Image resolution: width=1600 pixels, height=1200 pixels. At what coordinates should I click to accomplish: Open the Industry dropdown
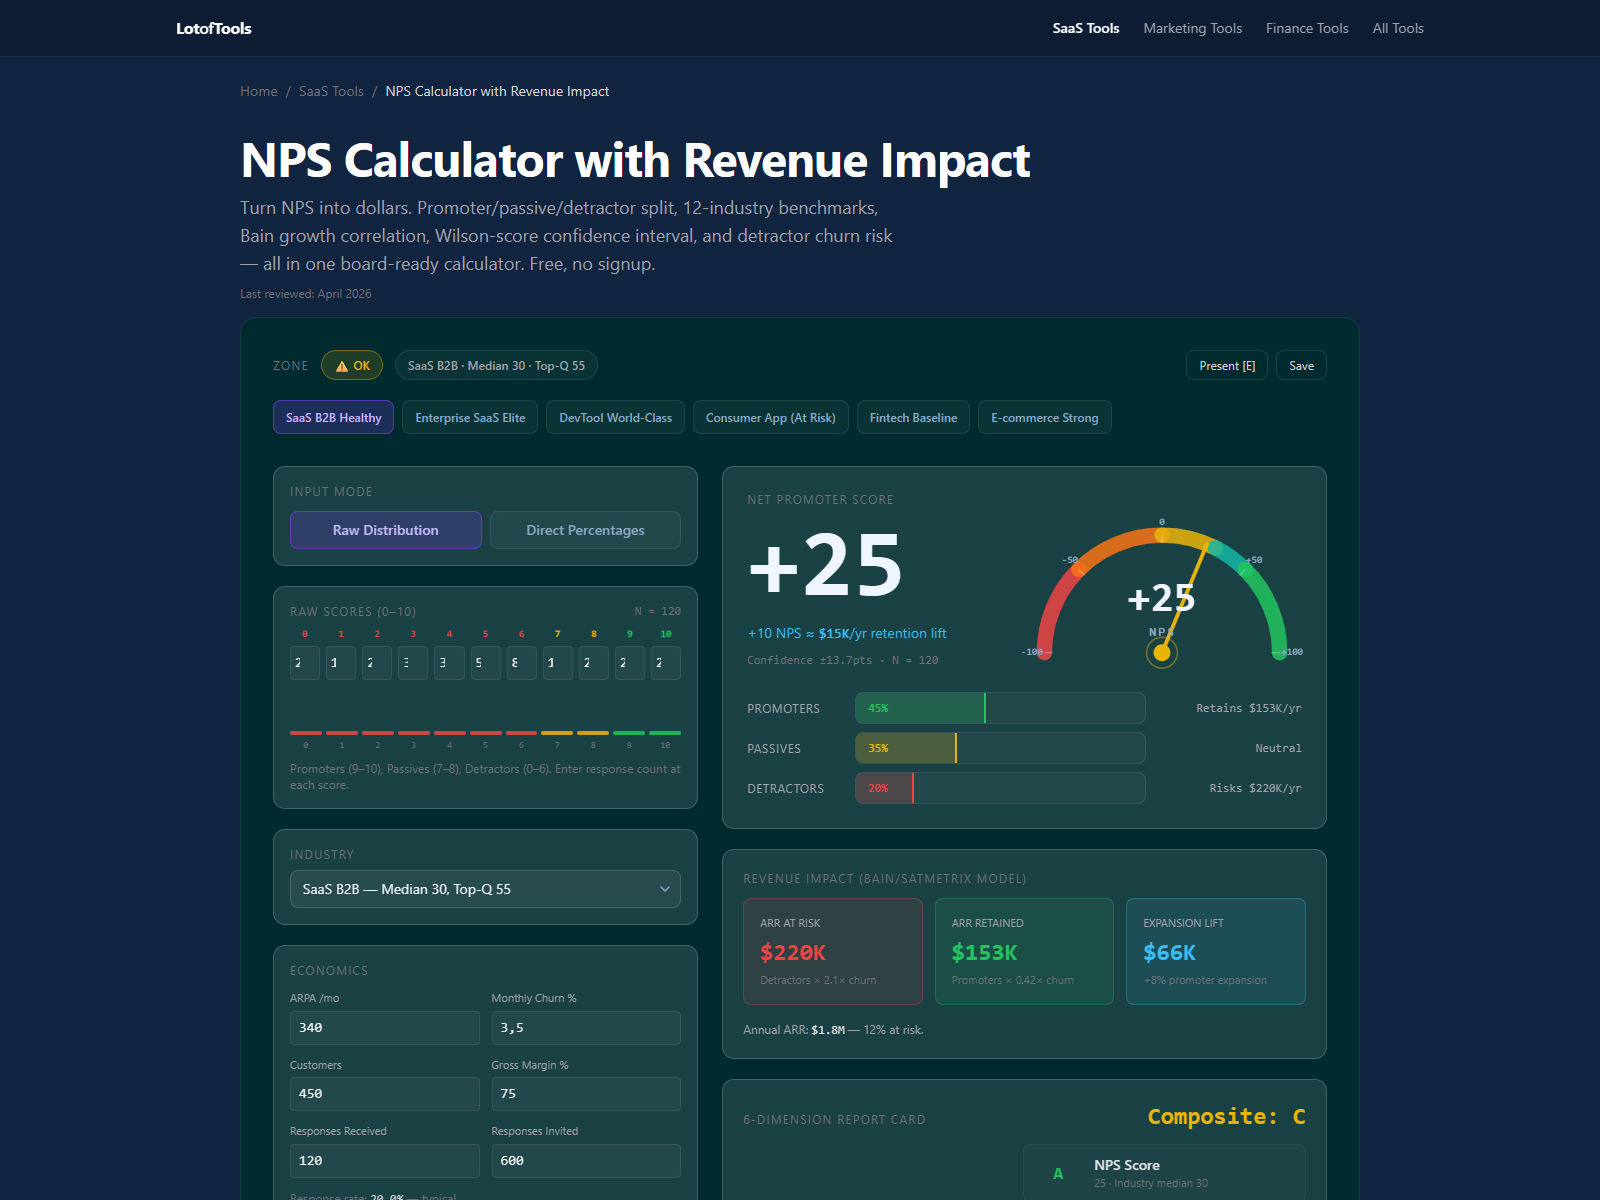484,889
